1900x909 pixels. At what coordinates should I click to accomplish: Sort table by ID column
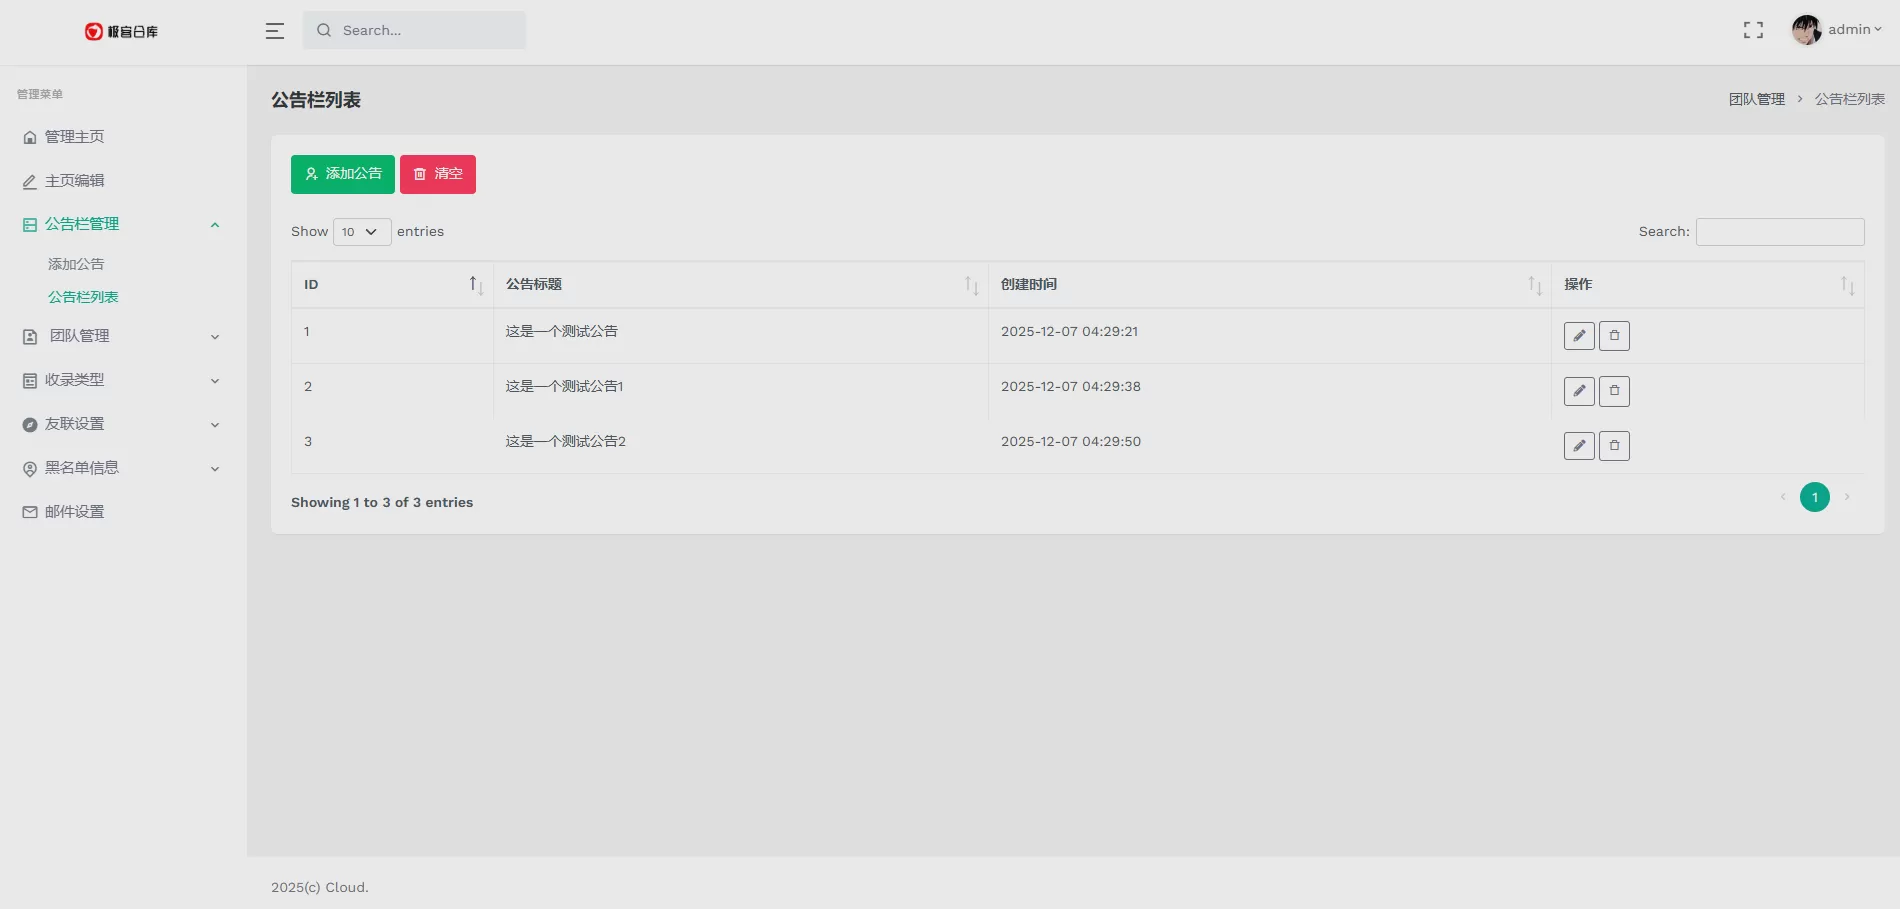391,285
